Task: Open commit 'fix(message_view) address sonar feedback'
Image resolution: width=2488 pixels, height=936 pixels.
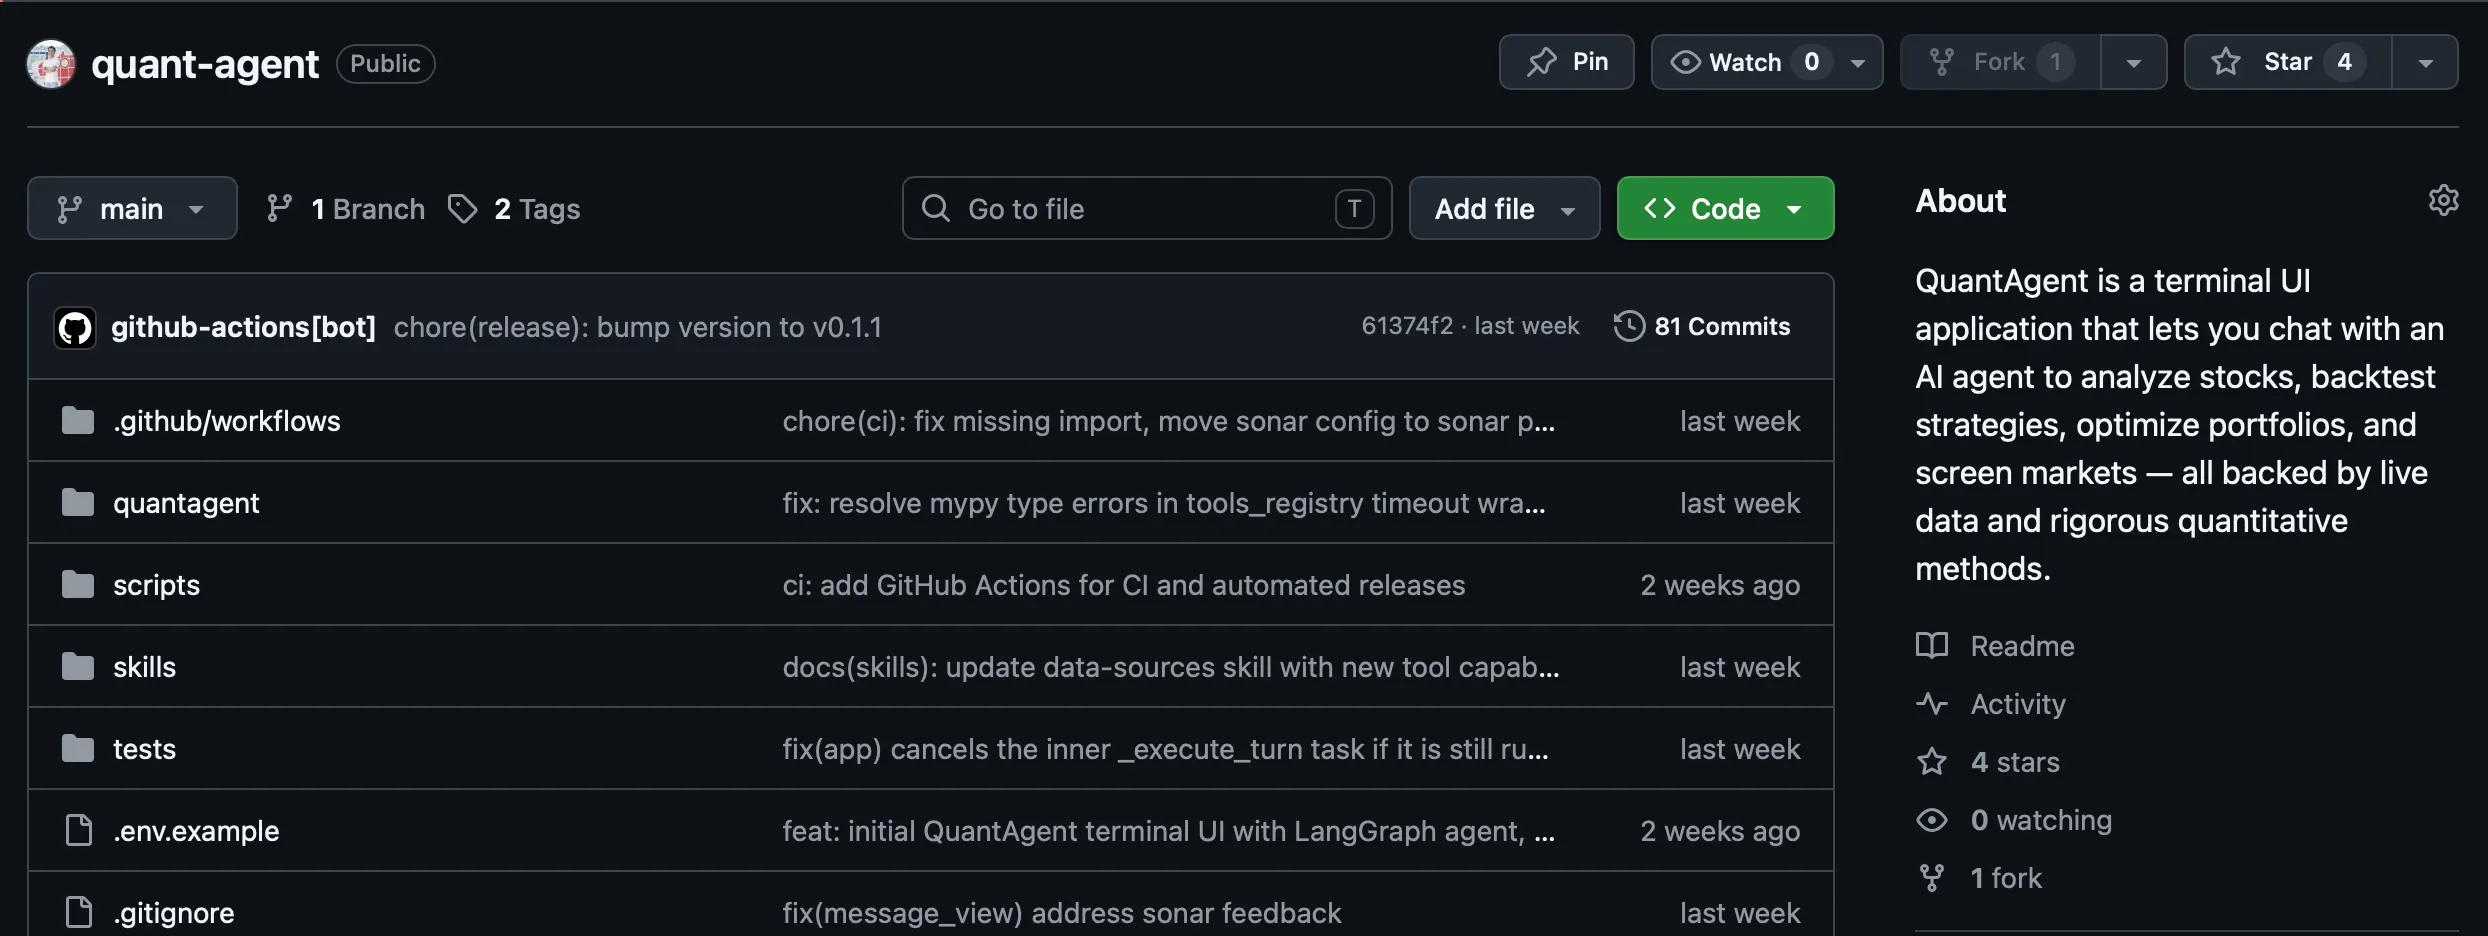Action: pyautogui.click(x=1062, y=913)
